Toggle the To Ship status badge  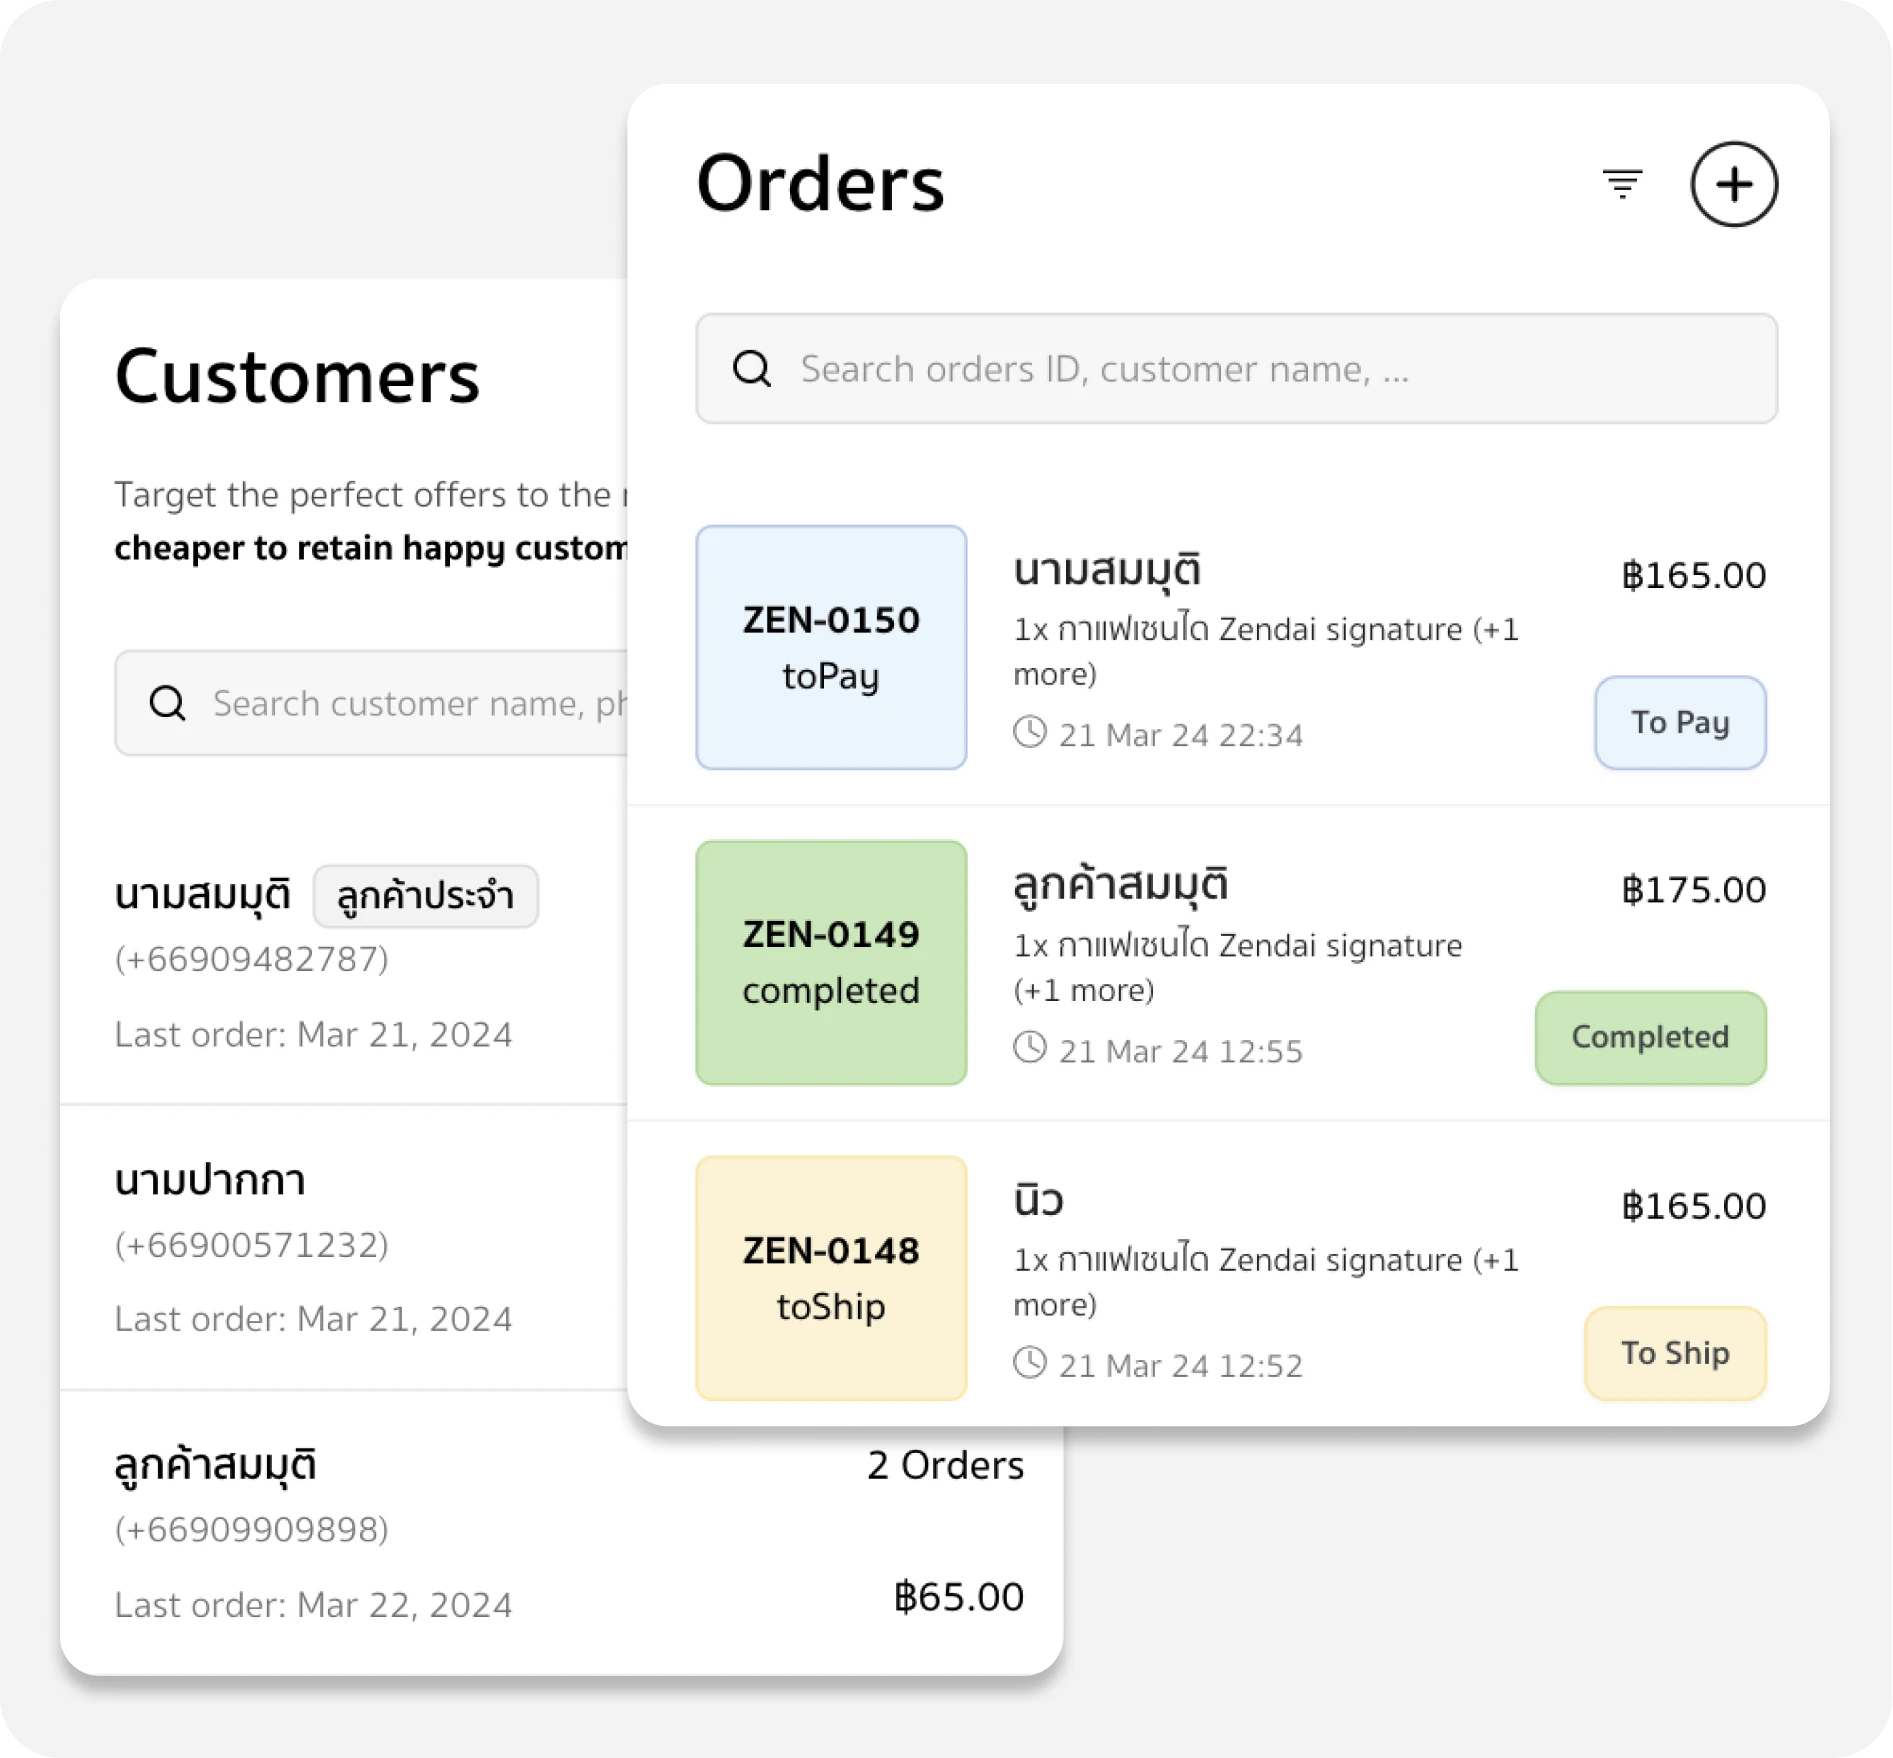click(x=1675, y=1352)
